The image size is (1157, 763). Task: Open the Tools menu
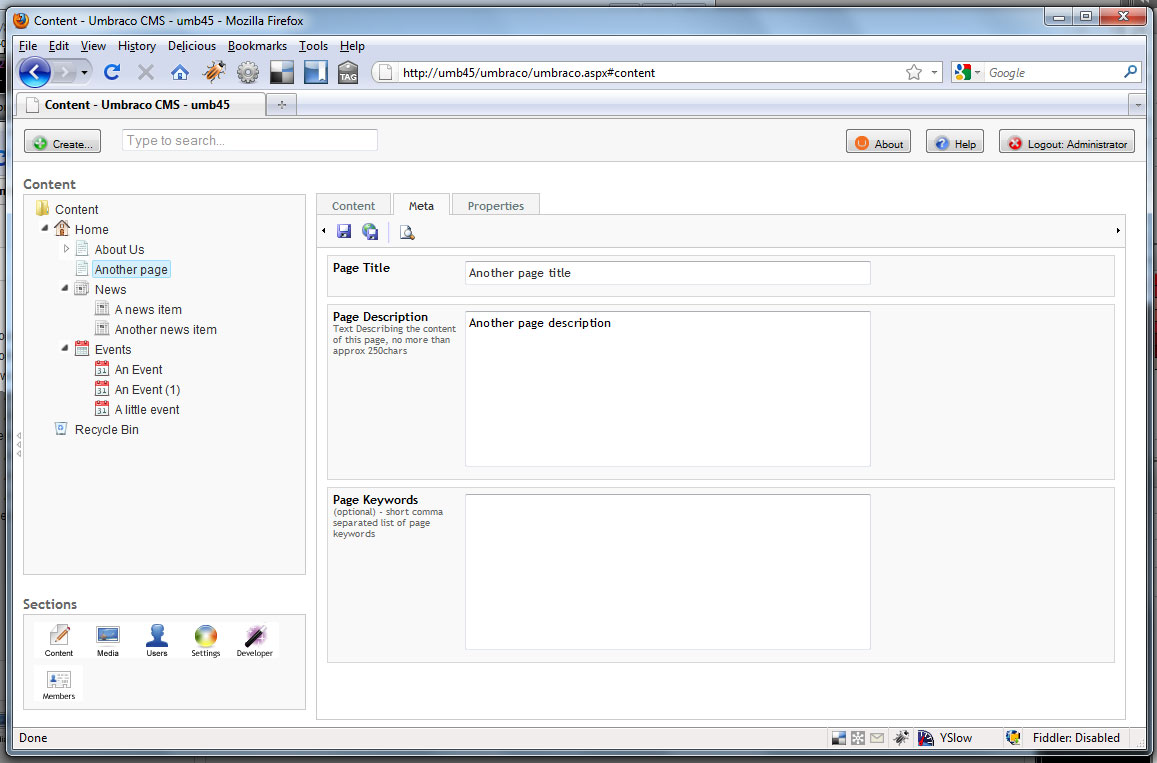pyautogui.click(x=314, y=46)
